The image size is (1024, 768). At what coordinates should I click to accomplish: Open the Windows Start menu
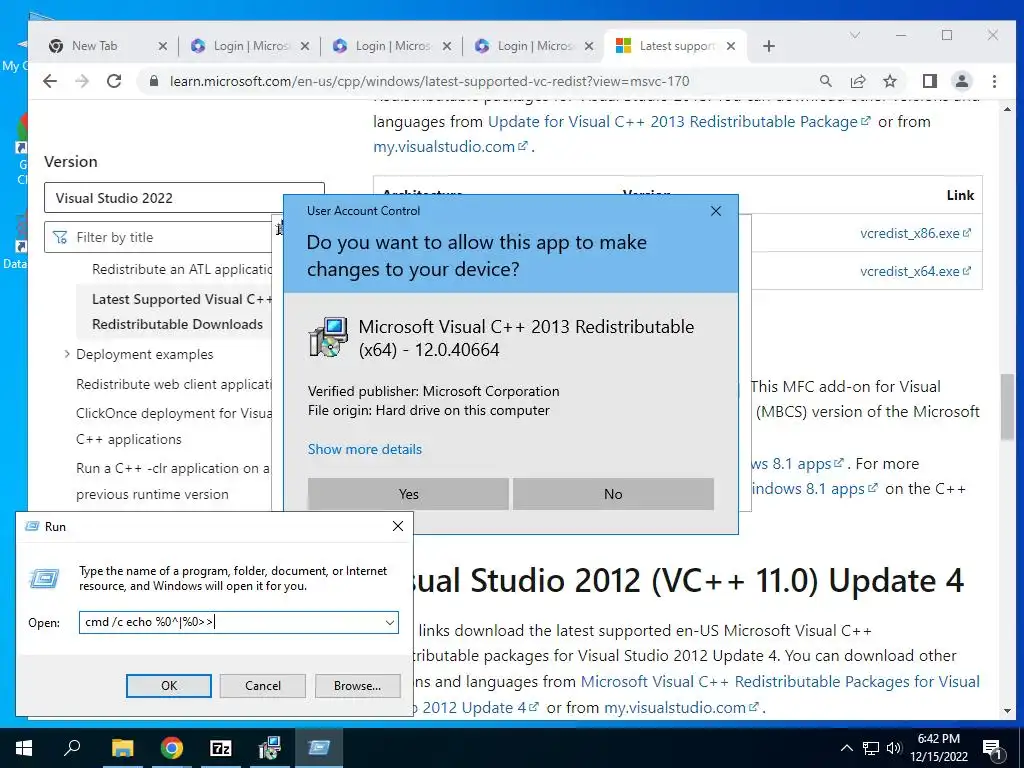23,748
